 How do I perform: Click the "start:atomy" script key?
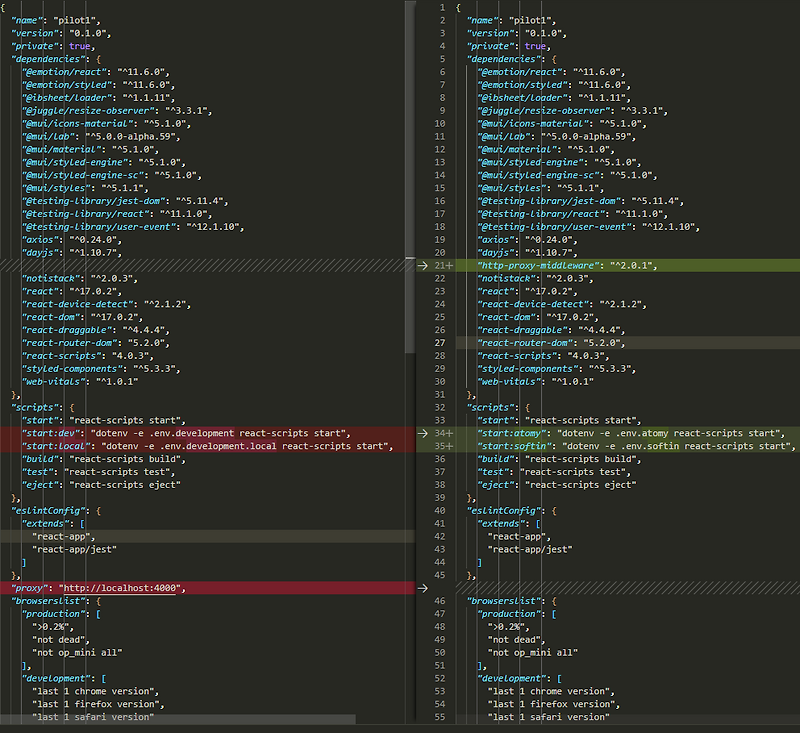click(x=512, y=433)
